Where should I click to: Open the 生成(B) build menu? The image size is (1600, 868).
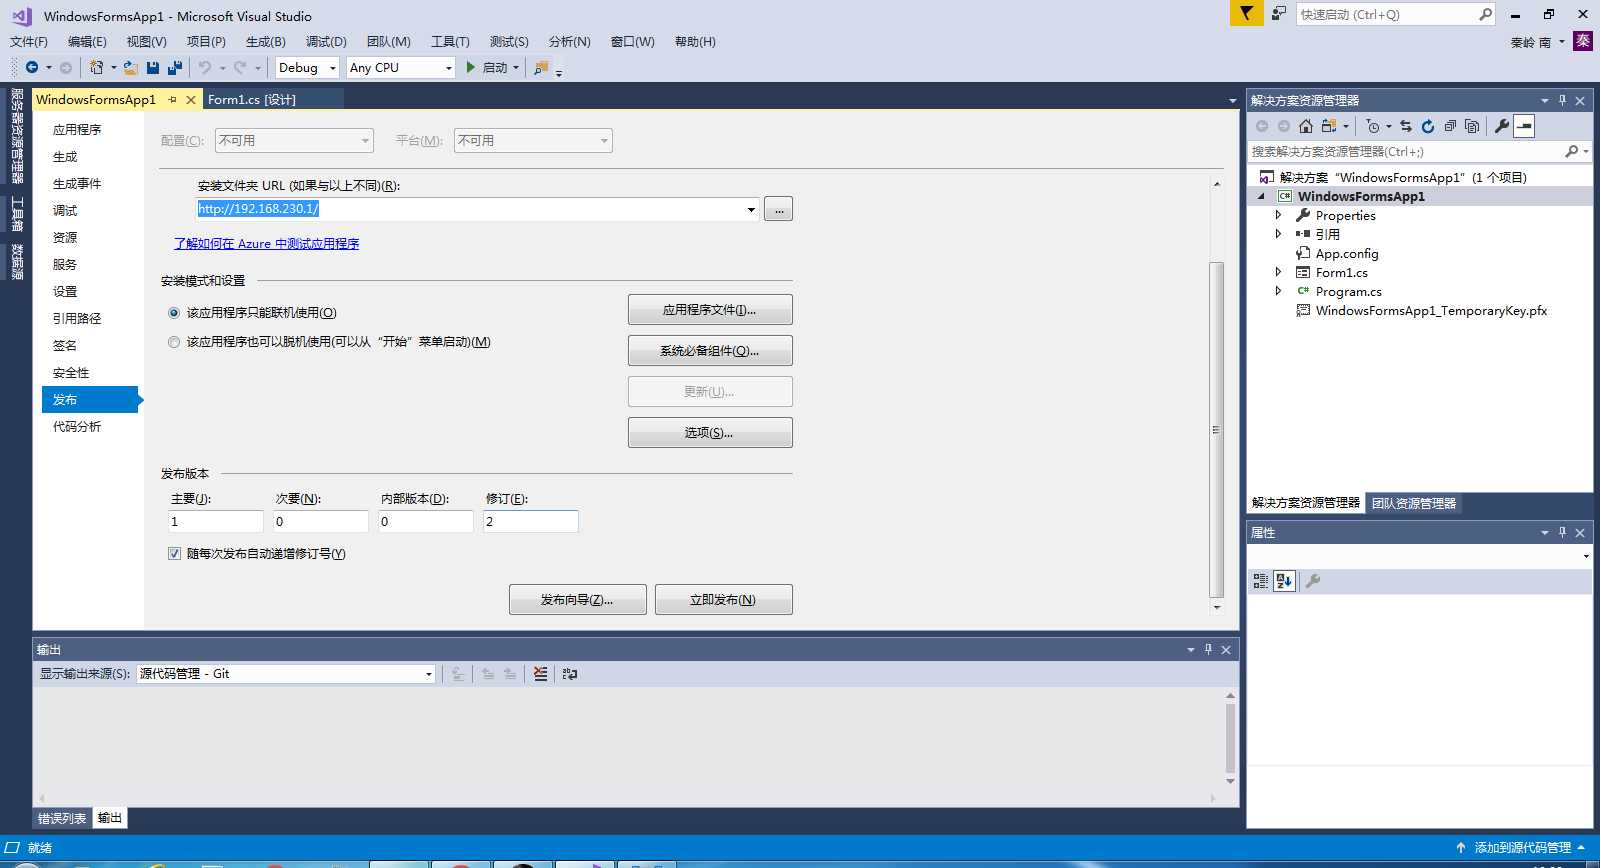[x=266, y=42]
